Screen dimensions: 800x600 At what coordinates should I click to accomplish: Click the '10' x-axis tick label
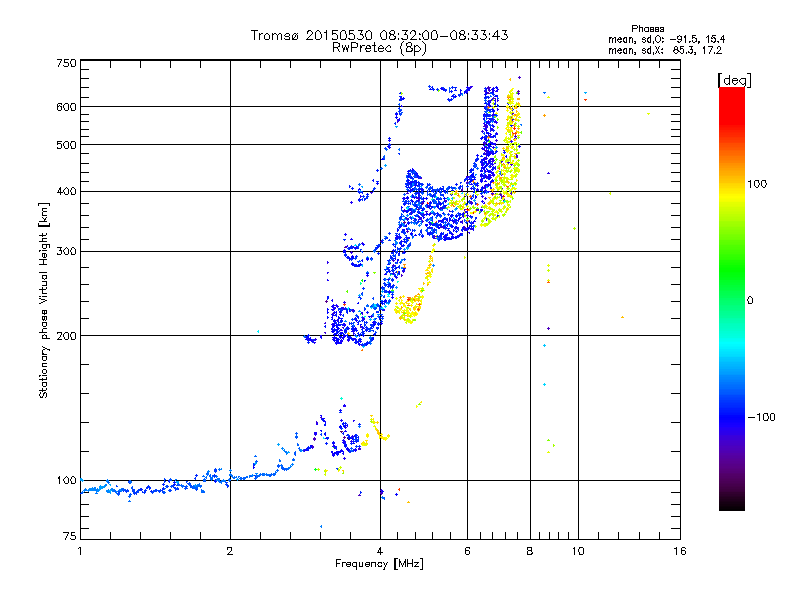(x=578, y=551)
